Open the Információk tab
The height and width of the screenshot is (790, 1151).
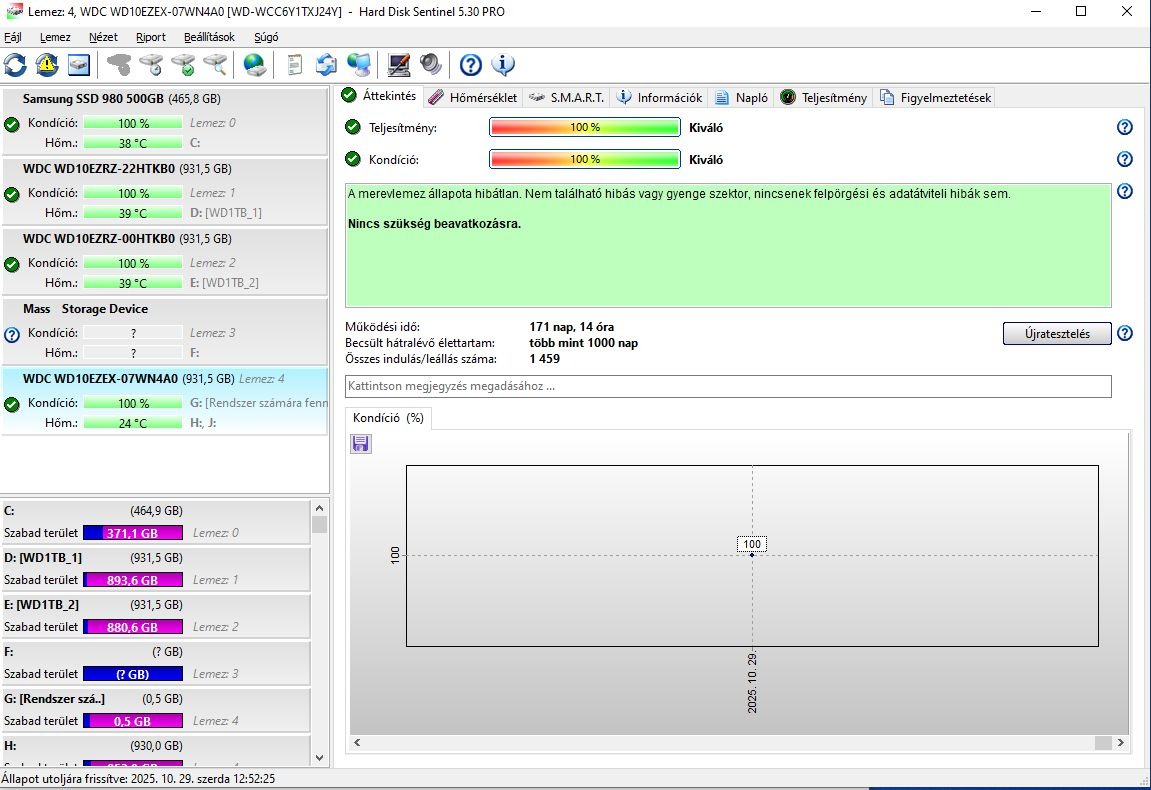pos(660,98)
